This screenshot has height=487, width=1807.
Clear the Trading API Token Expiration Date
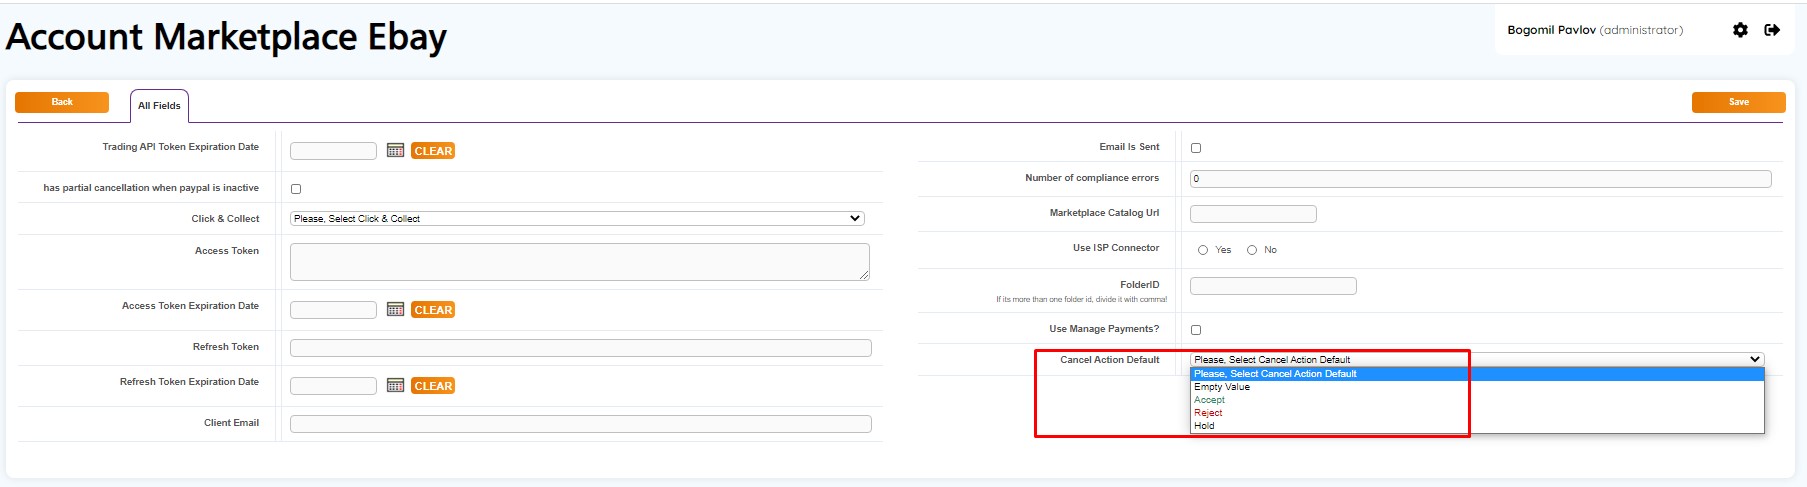click(x=433, y=151)
